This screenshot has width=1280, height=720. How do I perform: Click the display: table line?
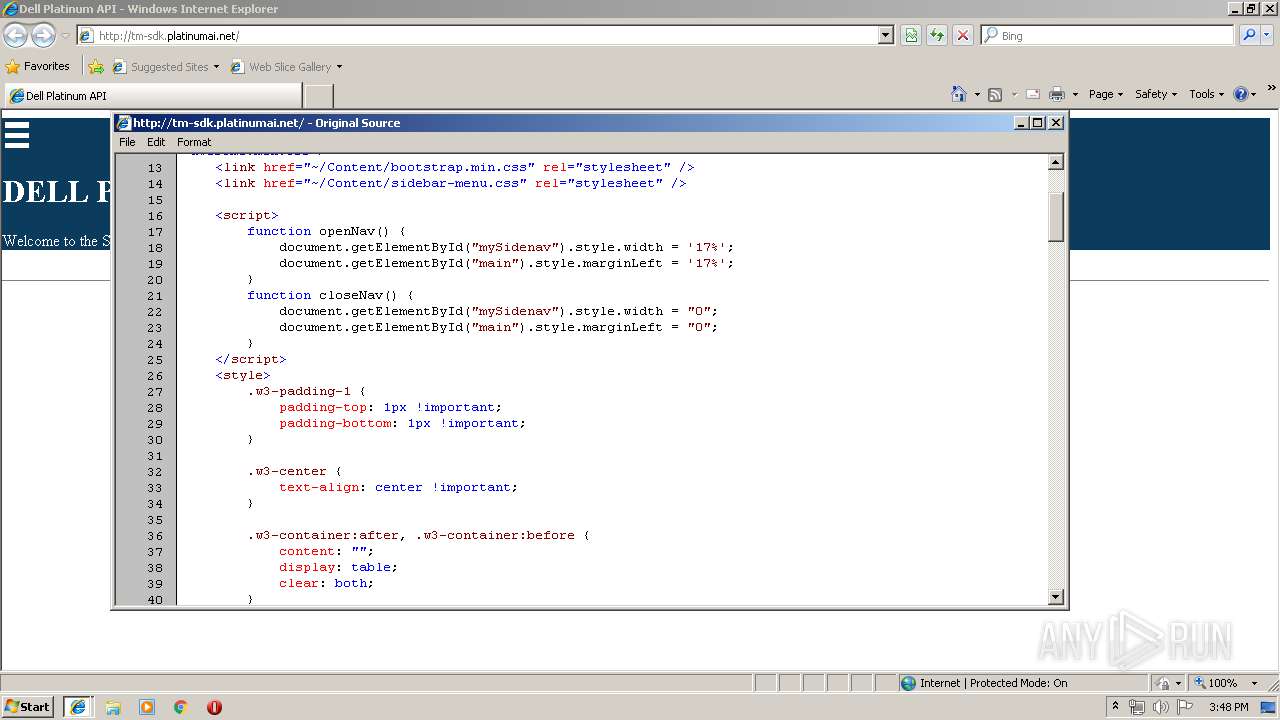339,567
